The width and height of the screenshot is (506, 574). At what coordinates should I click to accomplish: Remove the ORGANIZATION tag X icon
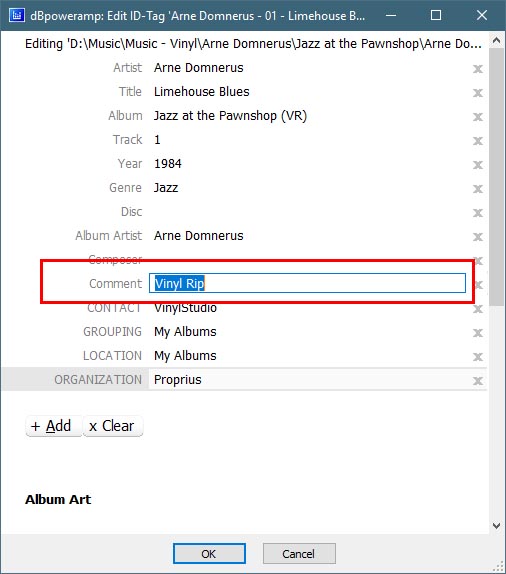tap(477, 381)
